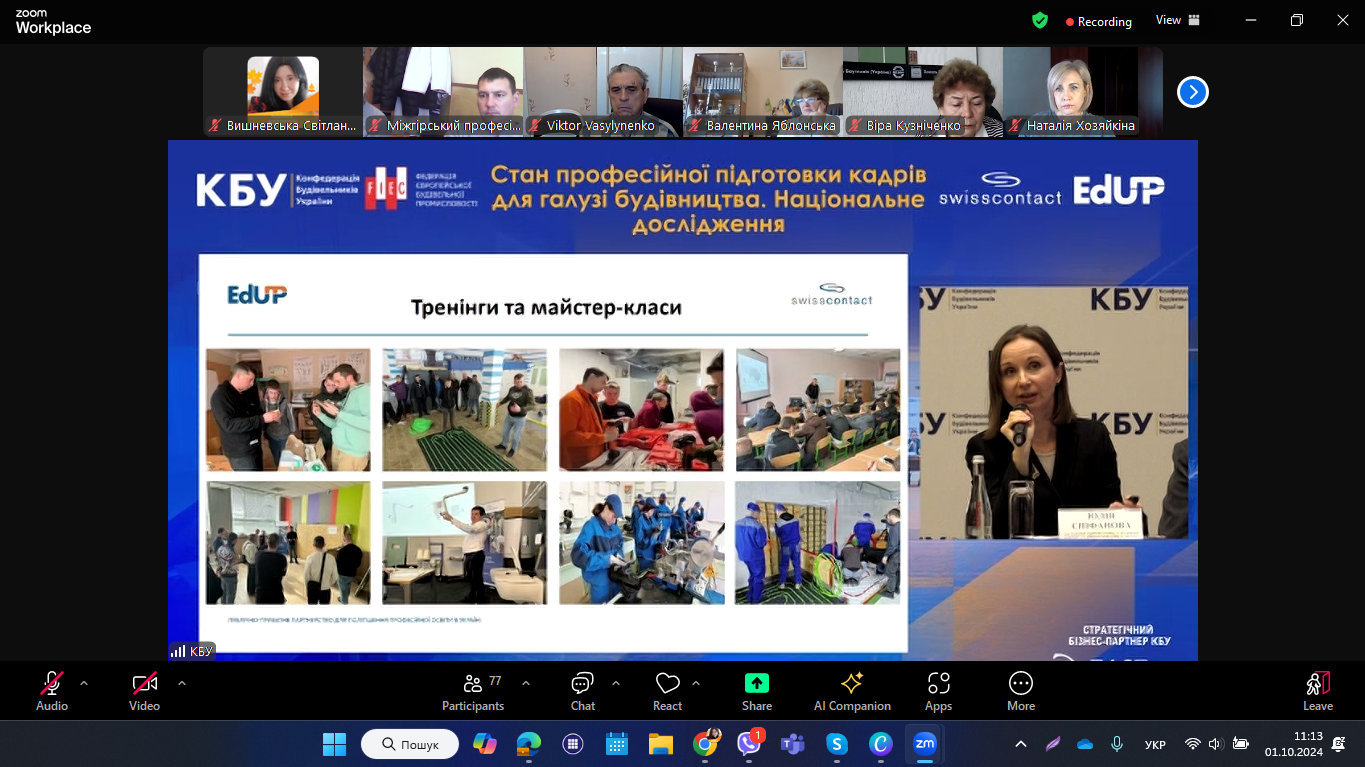Viewport: 1365px width, 767px height.
Task: Toggle UKR keyboard language in system tray
Action: [x=1154, y=745]
